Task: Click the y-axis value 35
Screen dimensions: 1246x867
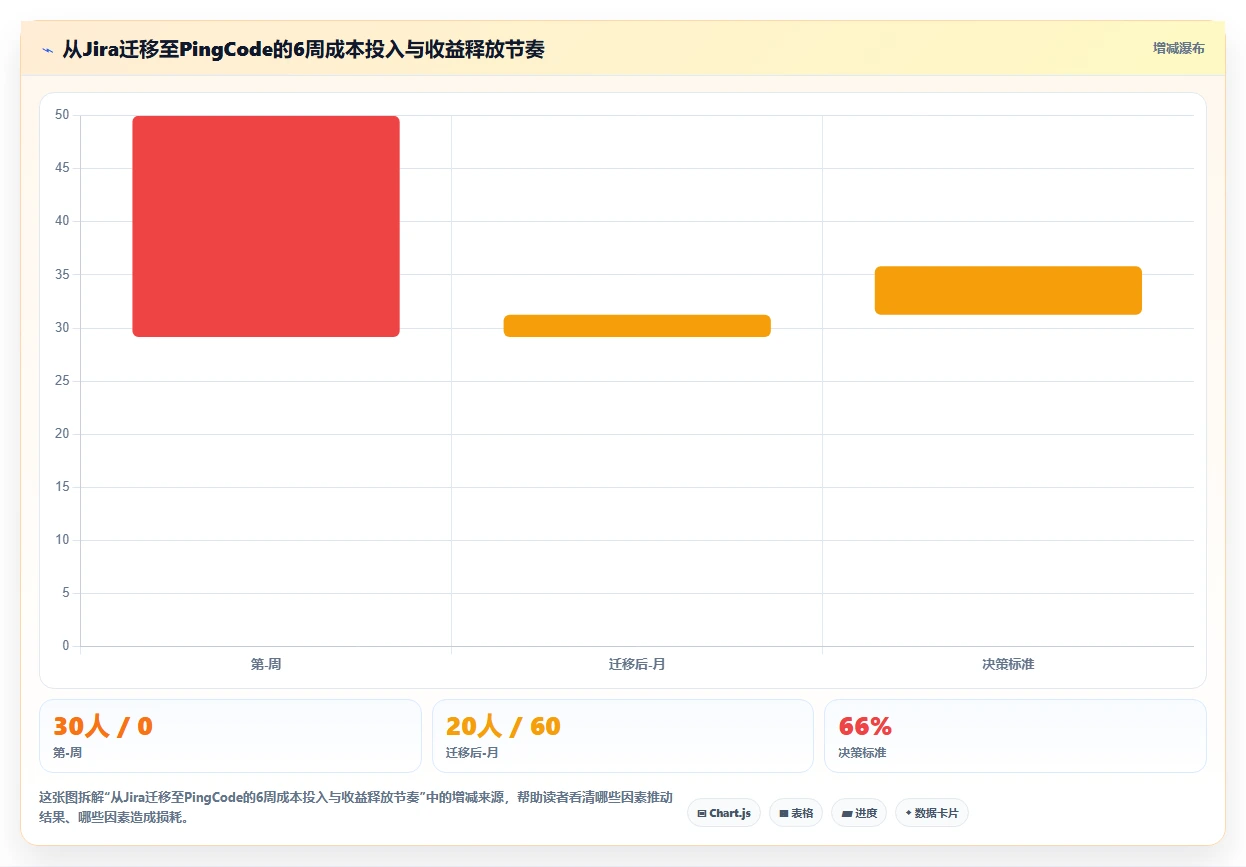Action: 62,274
